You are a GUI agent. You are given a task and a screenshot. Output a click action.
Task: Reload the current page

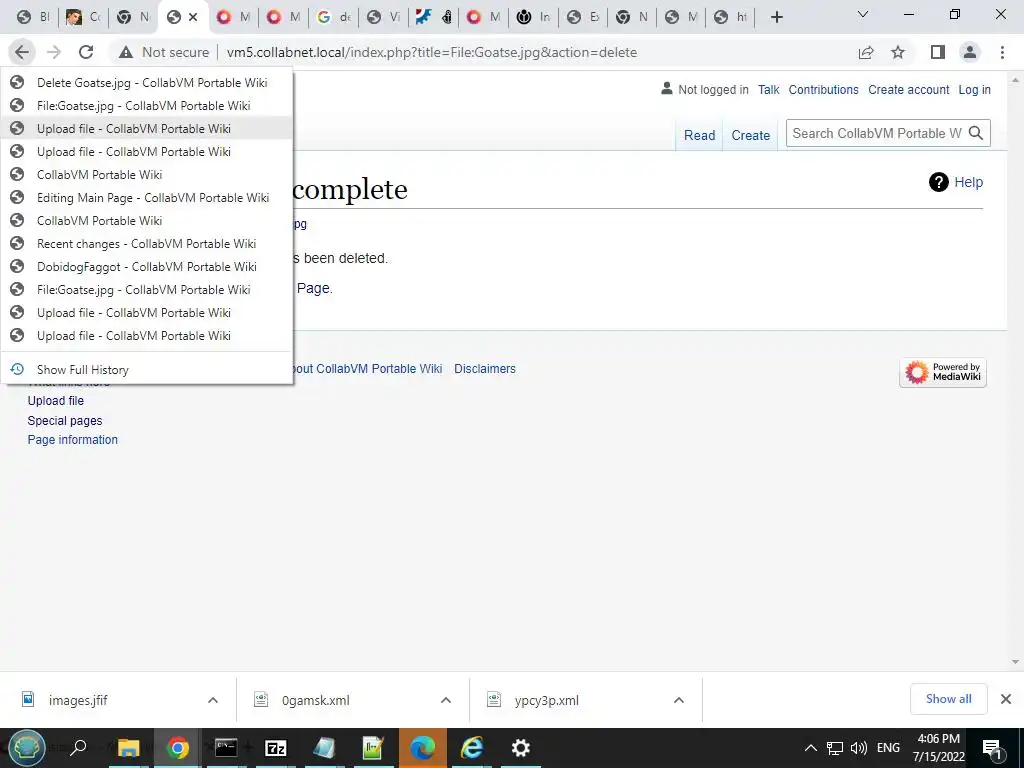point(86,52)
